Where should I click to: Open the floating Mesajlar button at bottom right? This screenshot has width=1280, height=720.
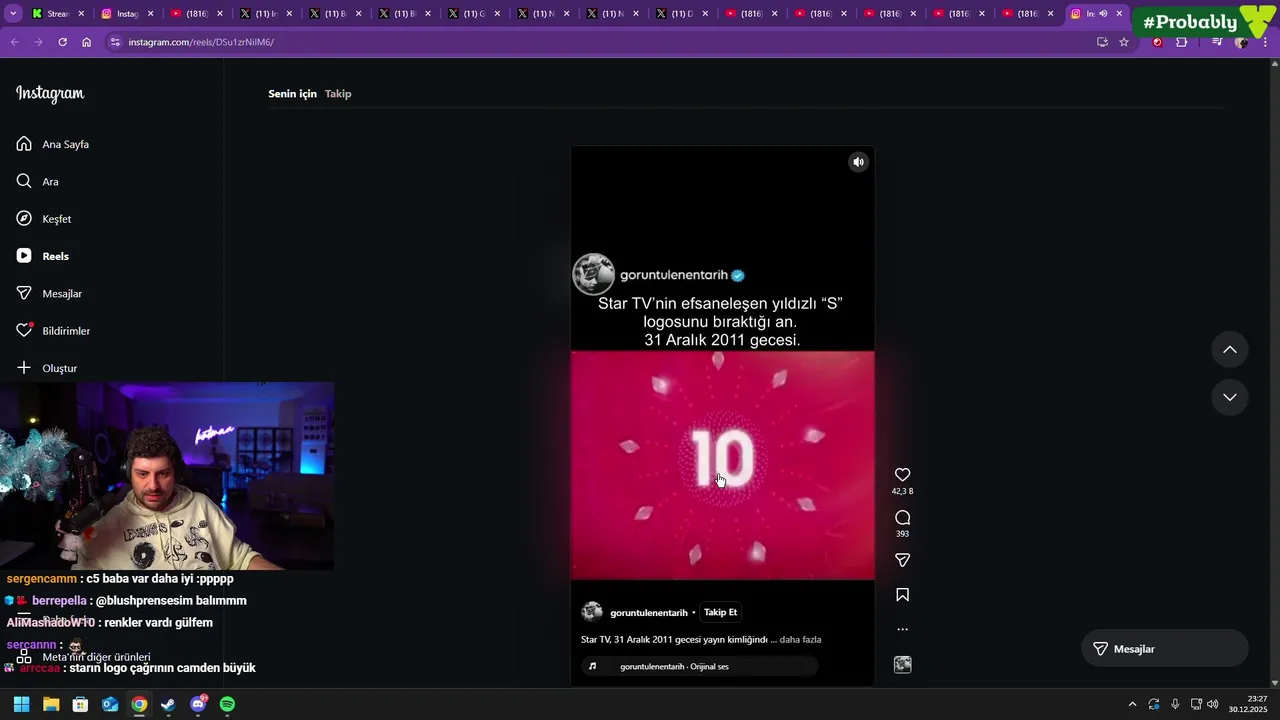pyautogui.click(x=1165, y=649)
